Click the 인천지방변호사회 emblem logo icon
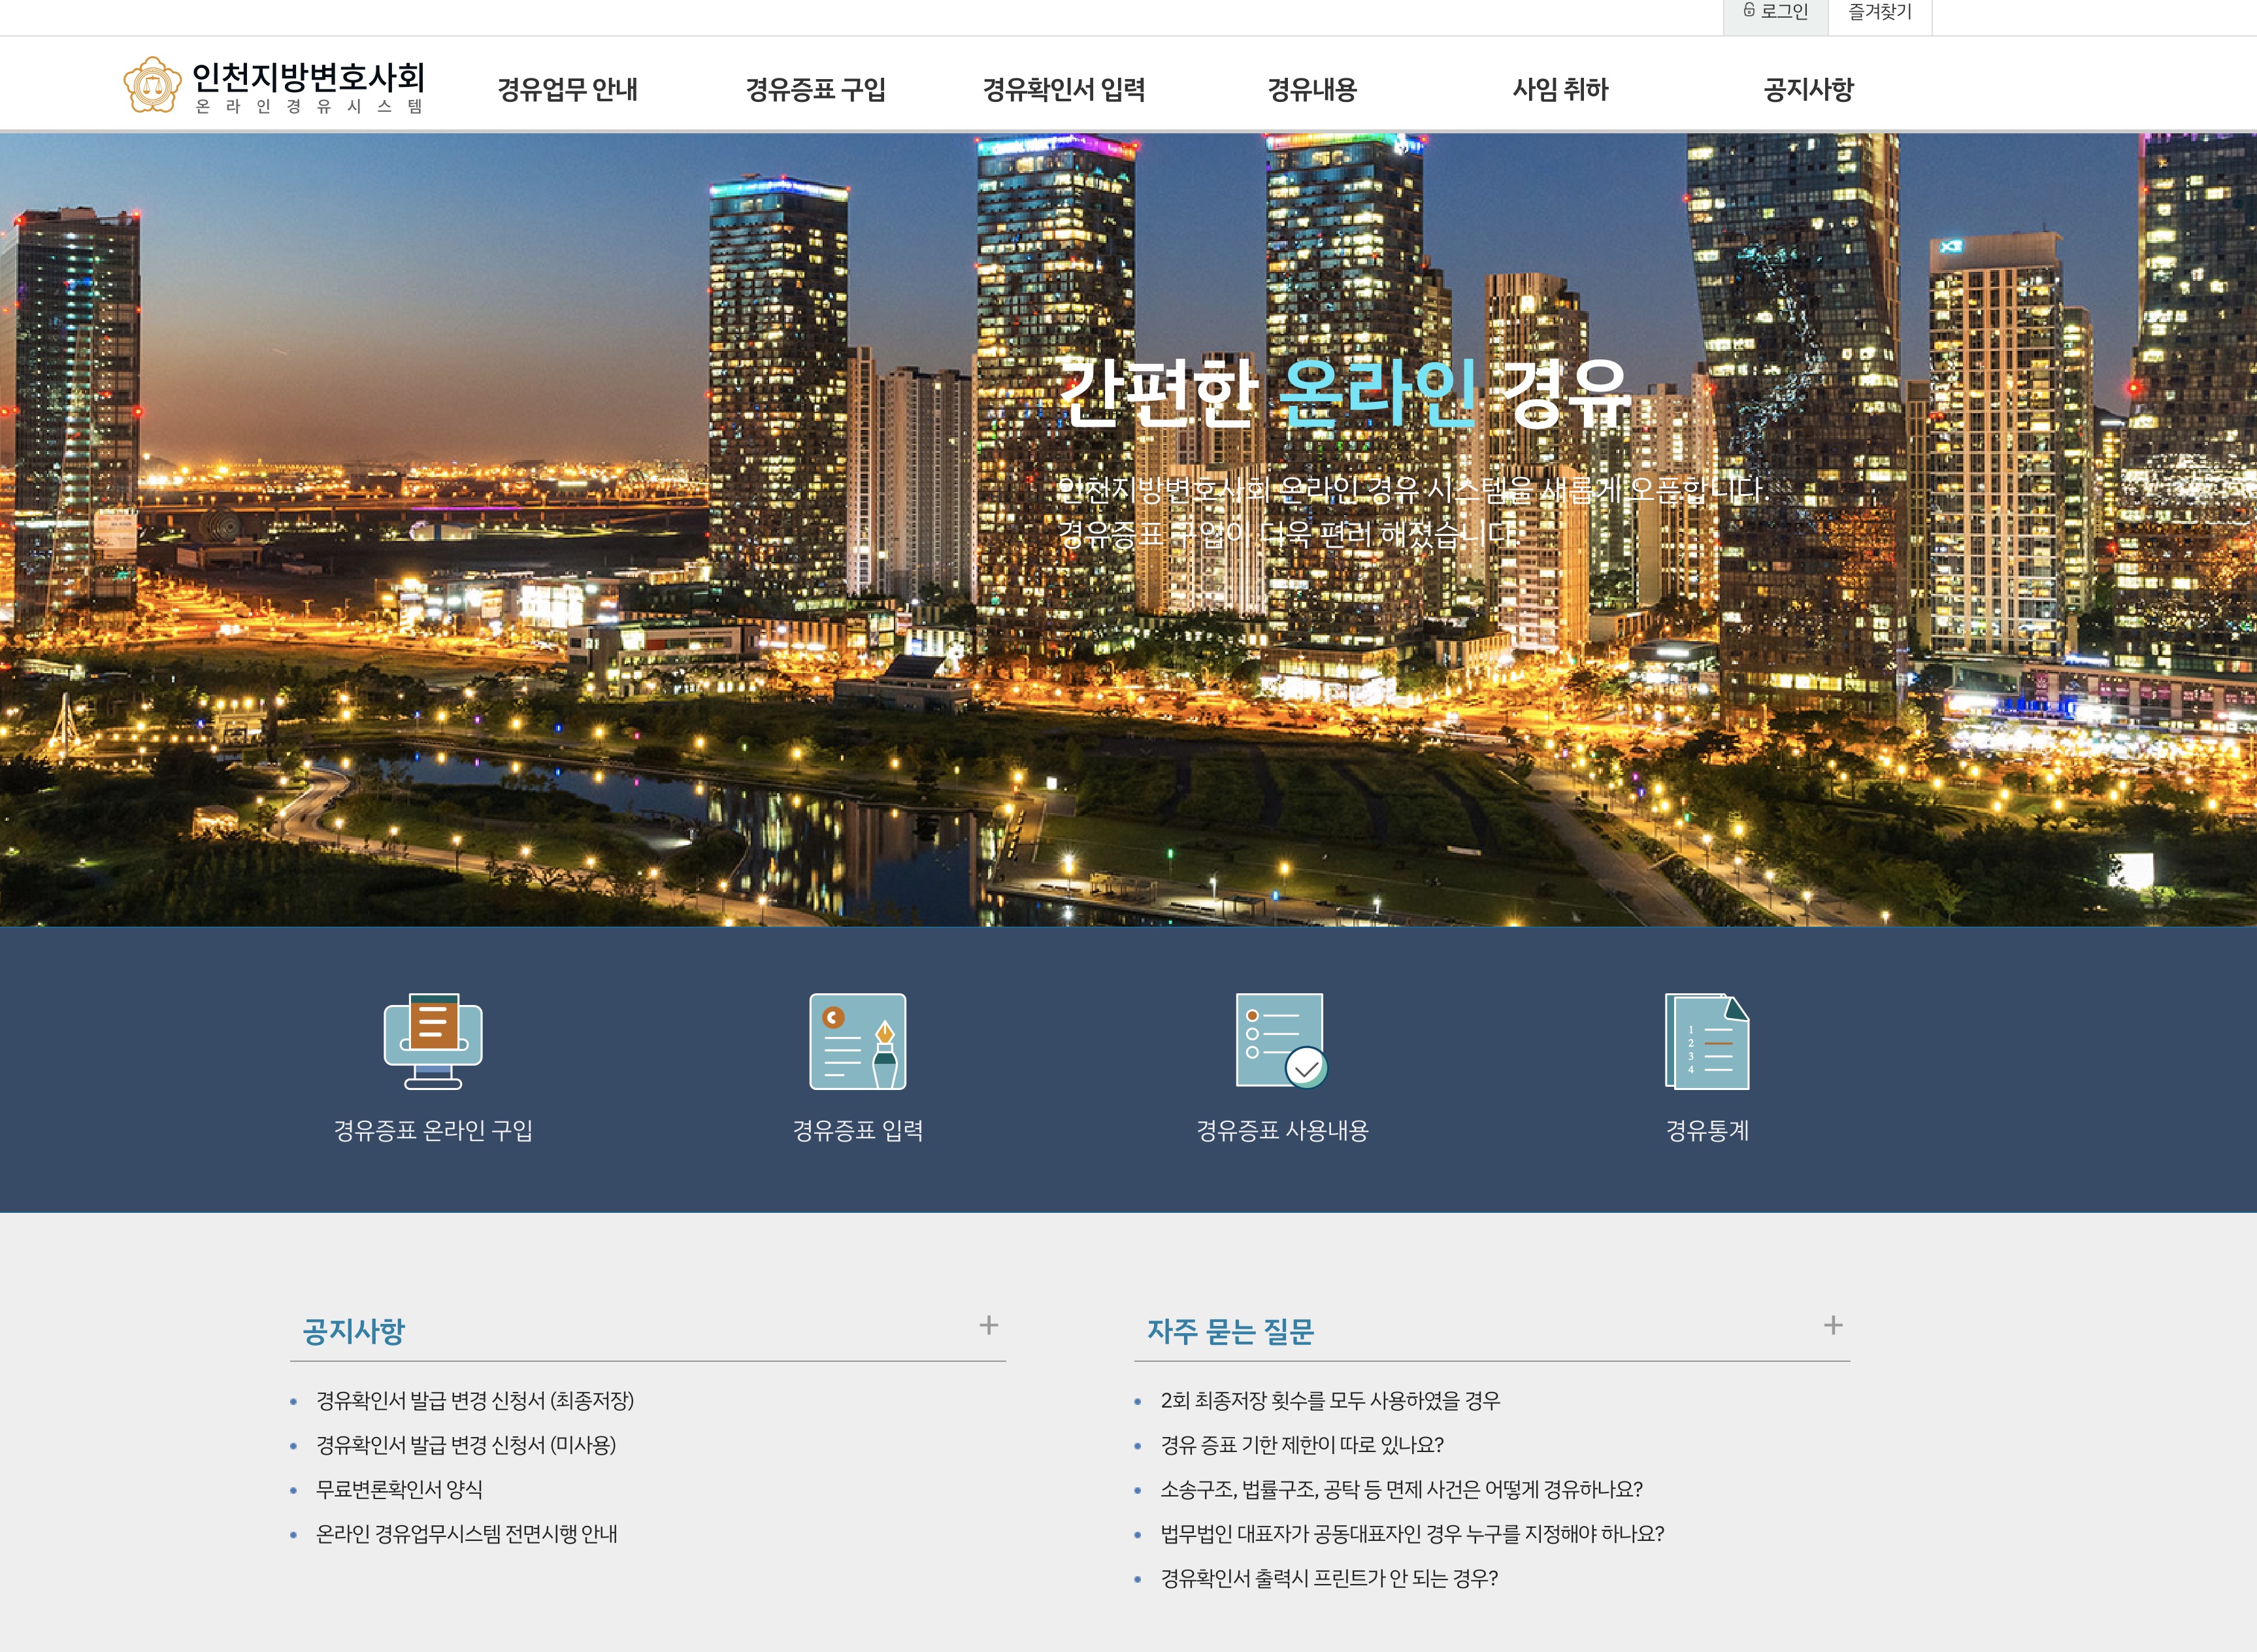 (x=152, y=85)
